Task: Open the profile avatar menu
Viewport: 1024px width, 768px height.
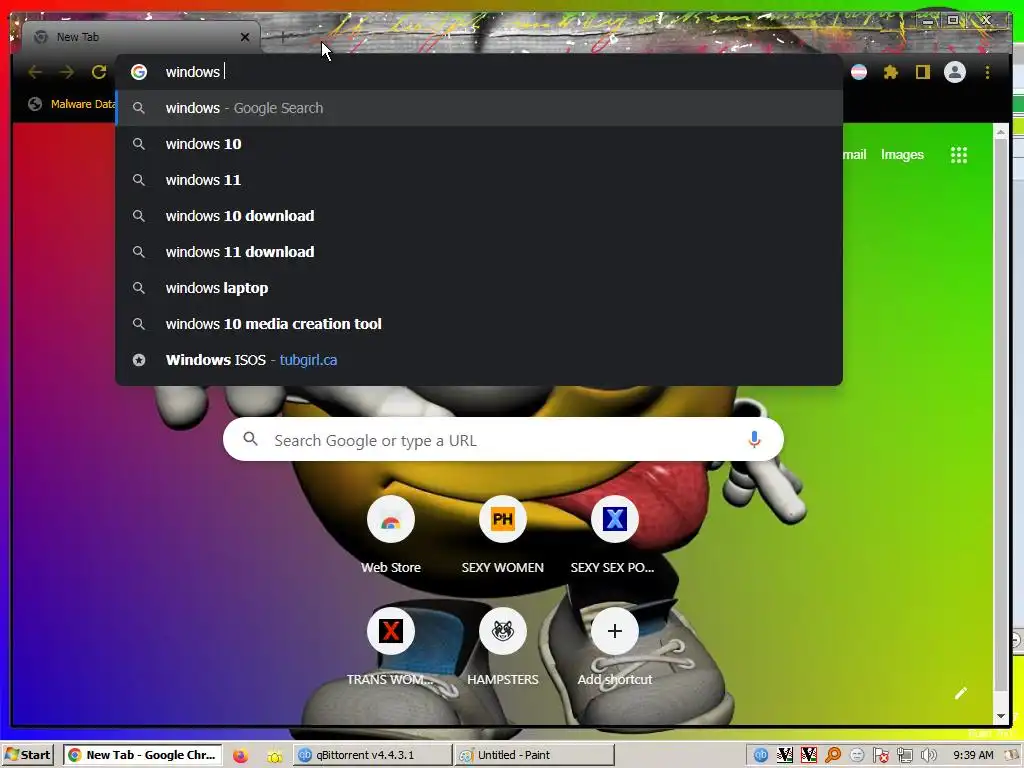Action: [x=955, y=72]
